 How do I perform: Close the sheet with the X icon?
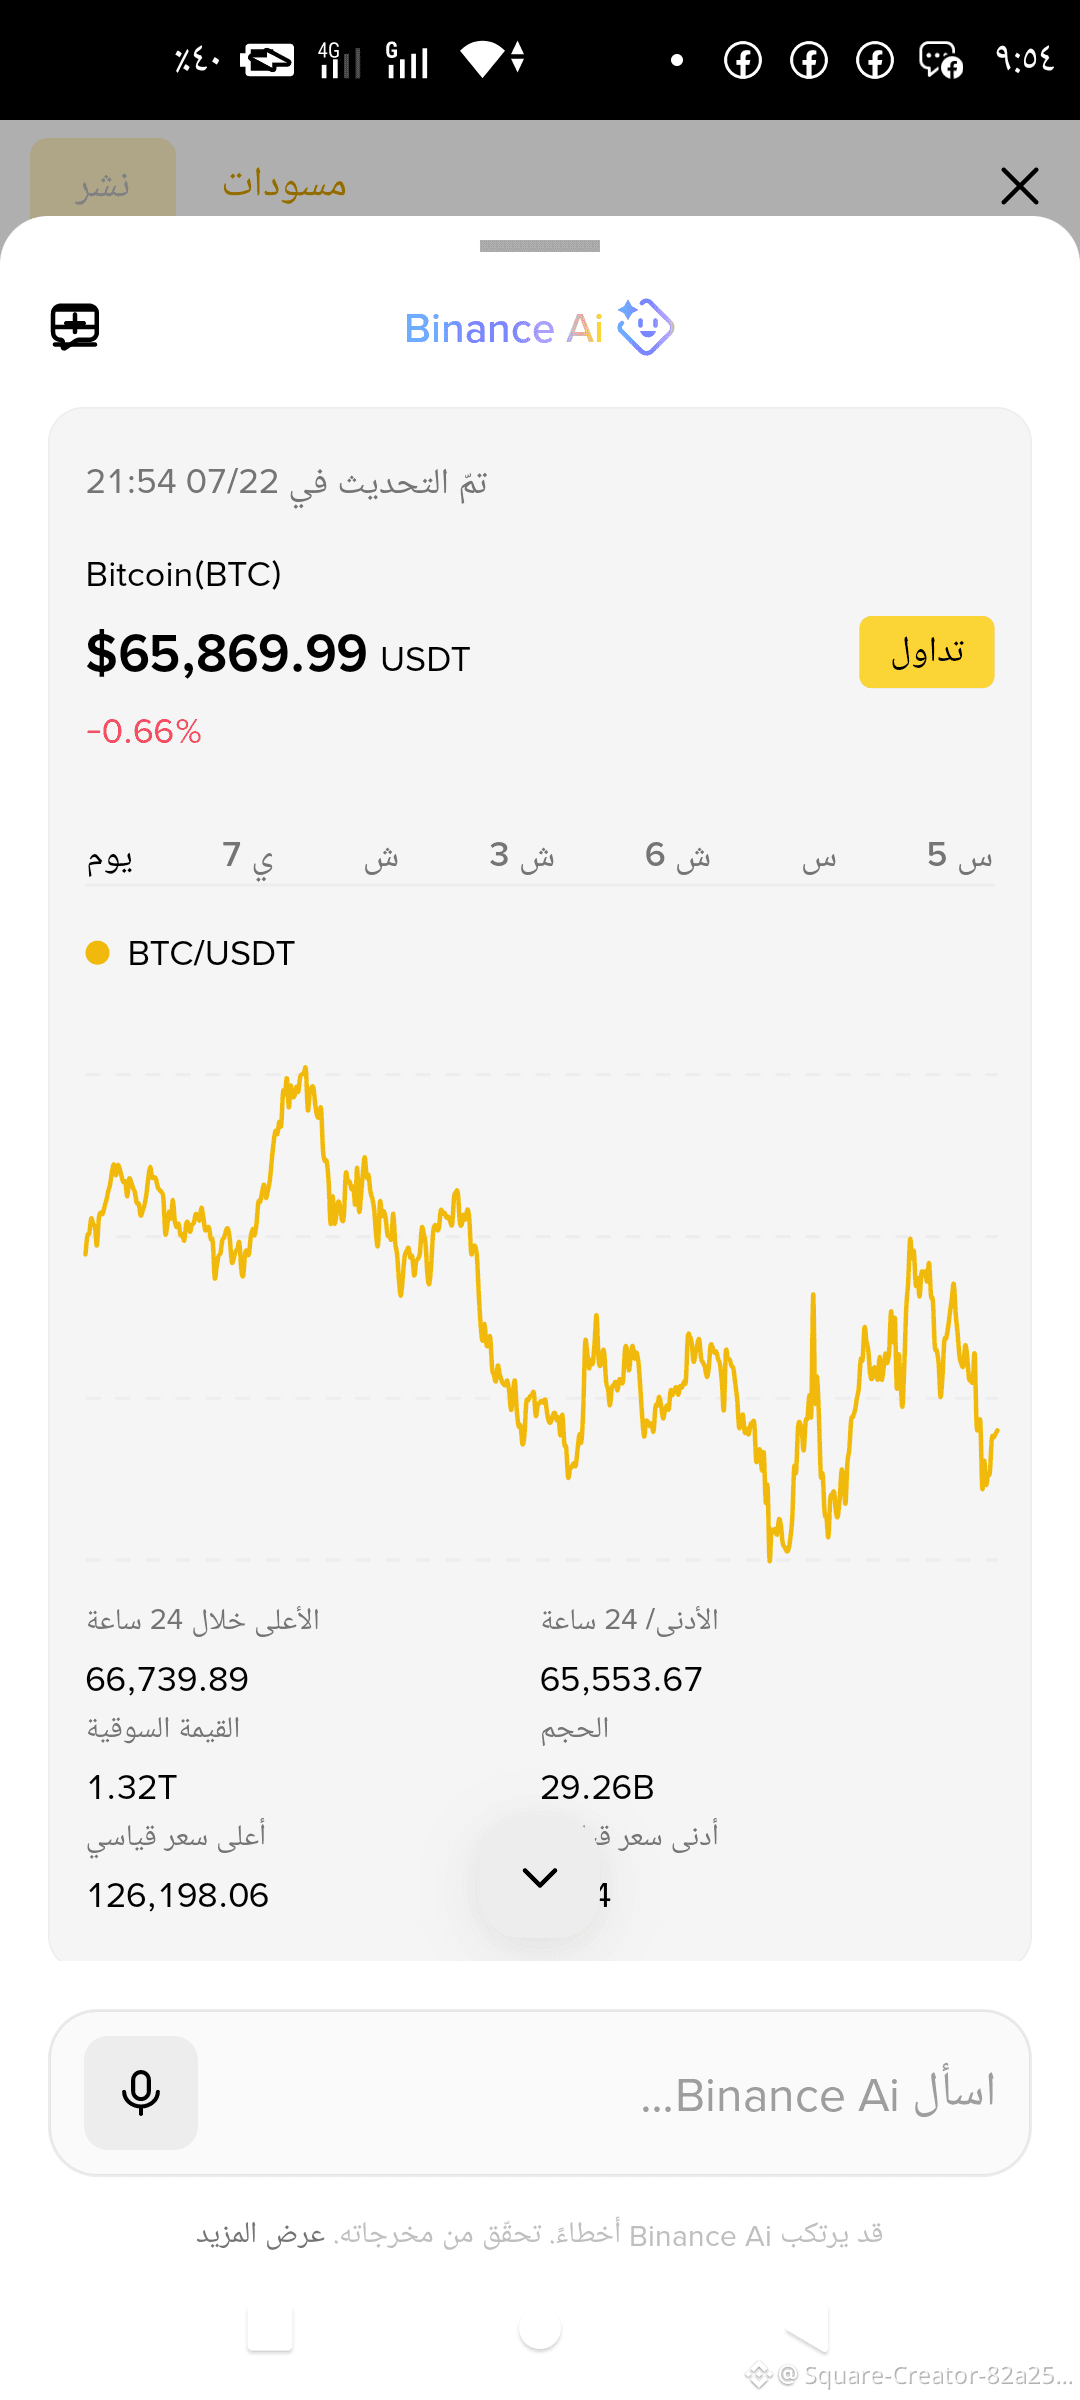[x=1019, y=186]
